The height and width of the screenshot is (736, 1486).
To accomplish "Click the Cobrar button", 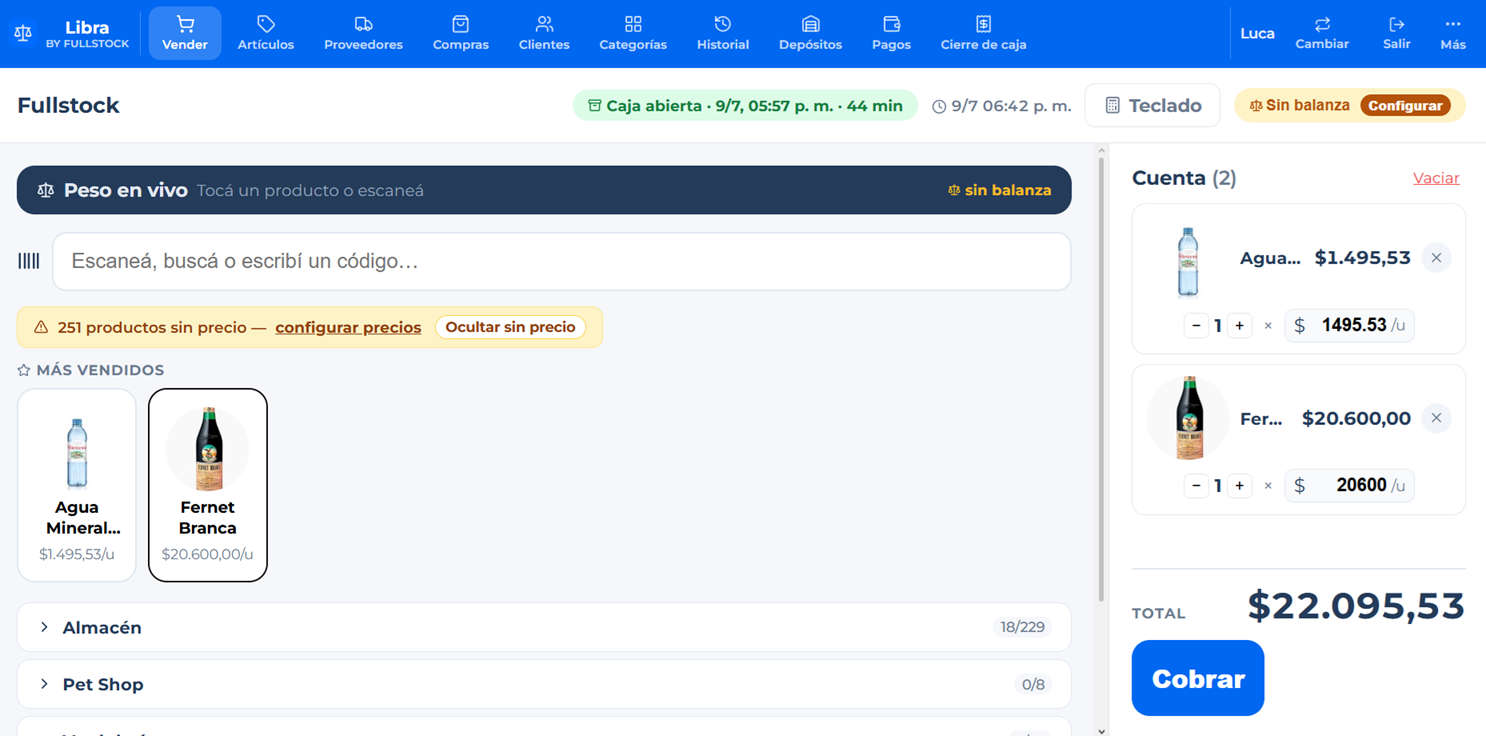I will pyautogui.click(x=1198, y=678).
